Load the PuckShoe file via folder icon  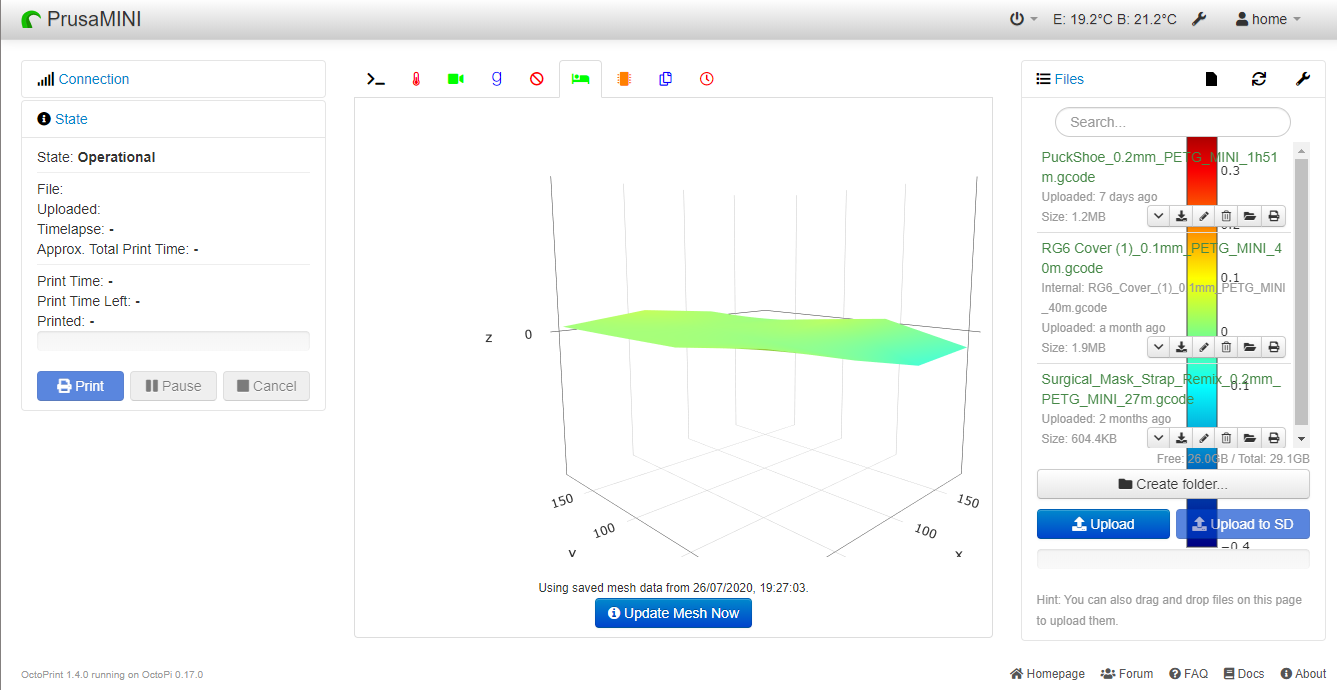(x=1250, y=215)
